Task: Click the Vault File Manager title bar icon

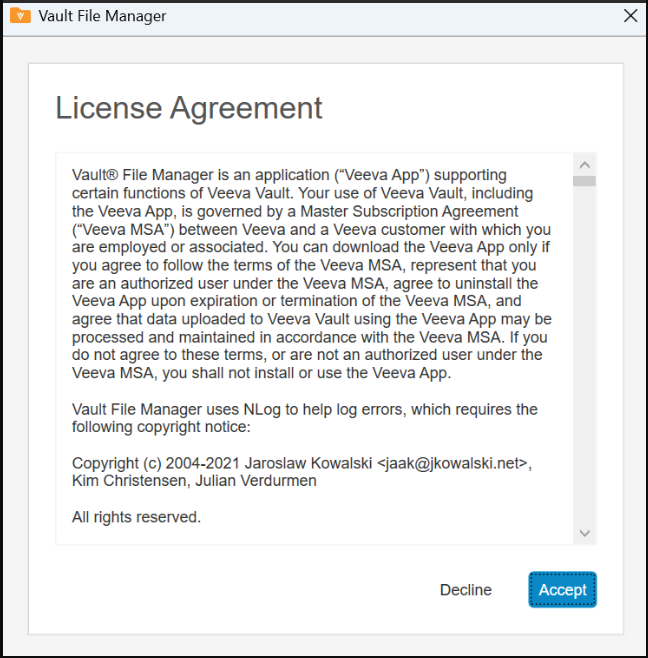Action: 20,16
